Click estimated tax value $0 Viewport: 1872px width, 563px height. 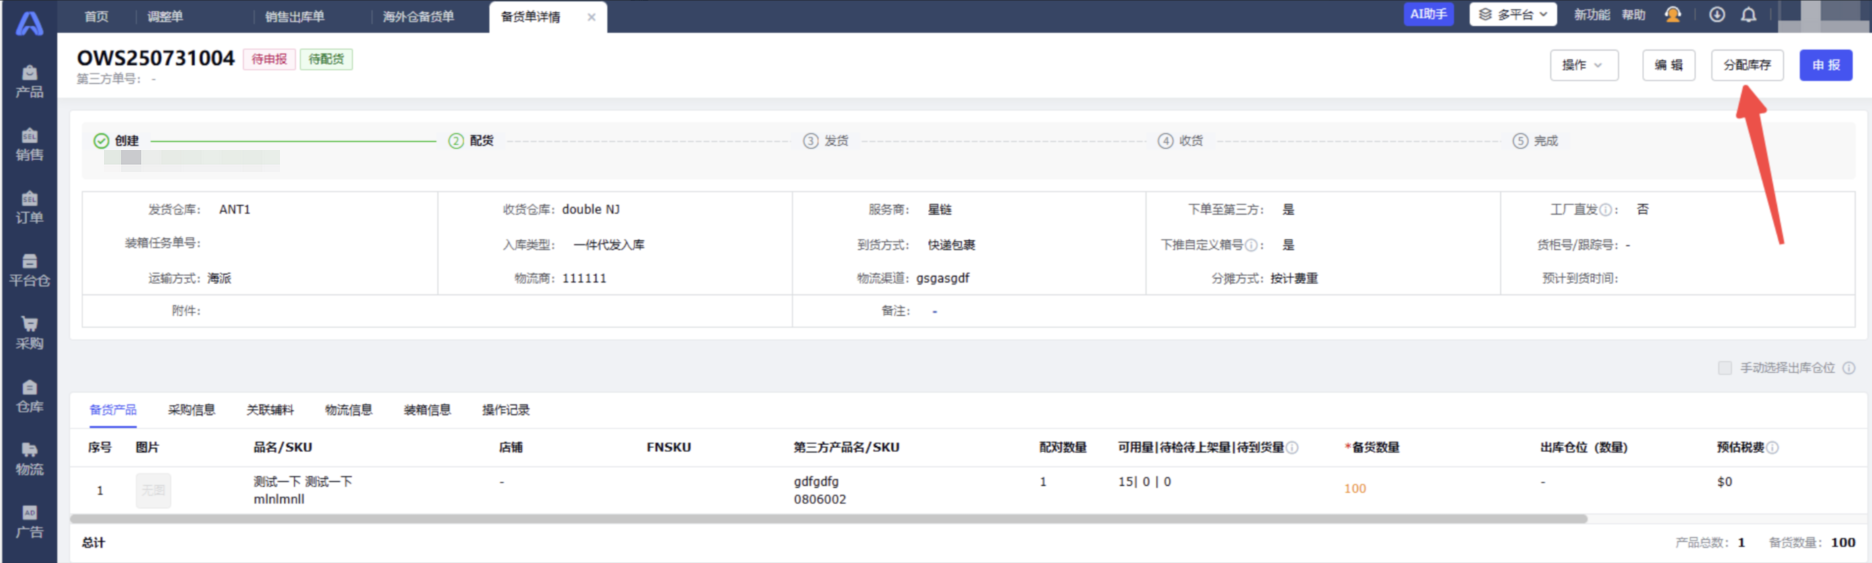coord(1724,482)
